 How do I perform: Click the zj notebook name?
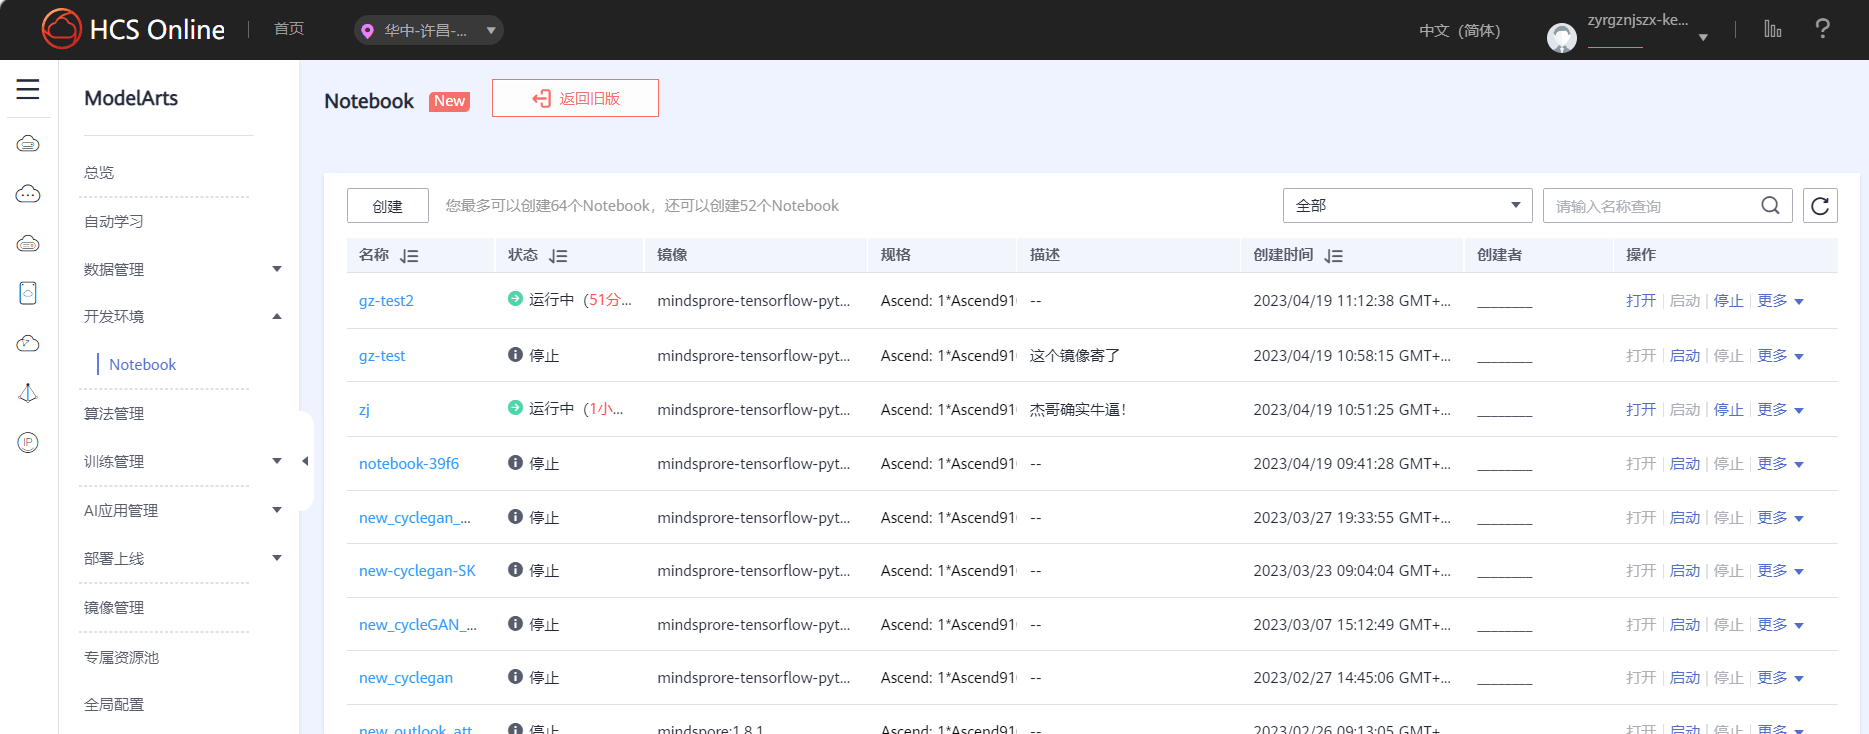click(x=364, y=410)
